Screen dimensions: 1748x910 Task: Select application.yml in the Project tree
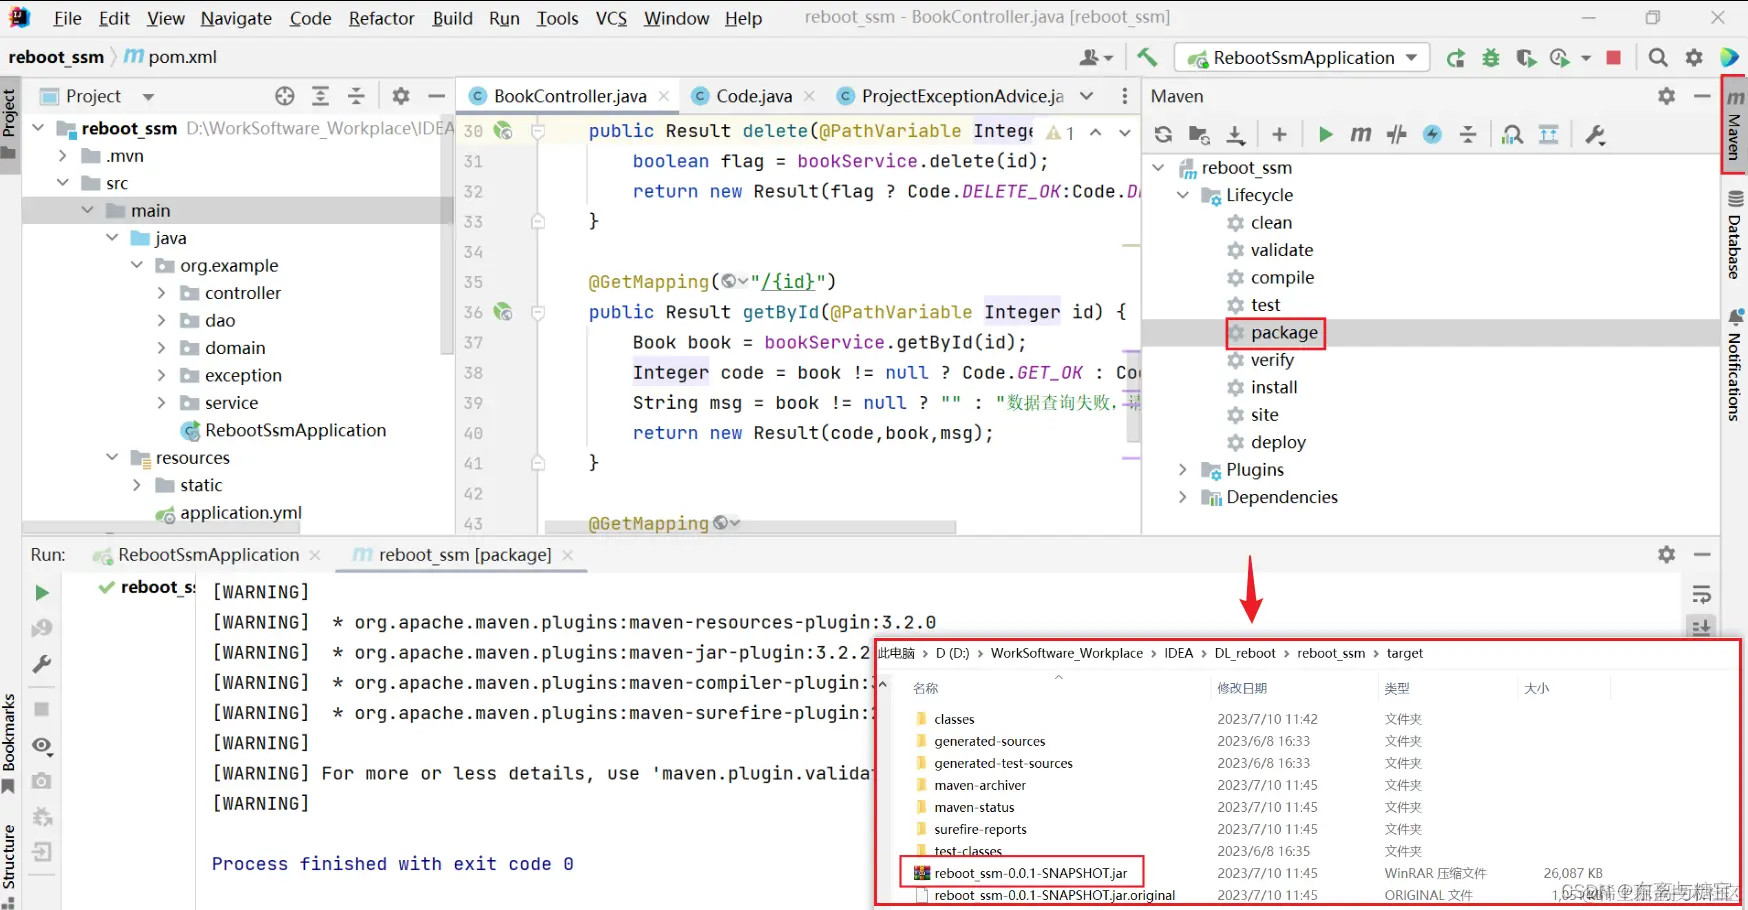(x=240, y=513)
